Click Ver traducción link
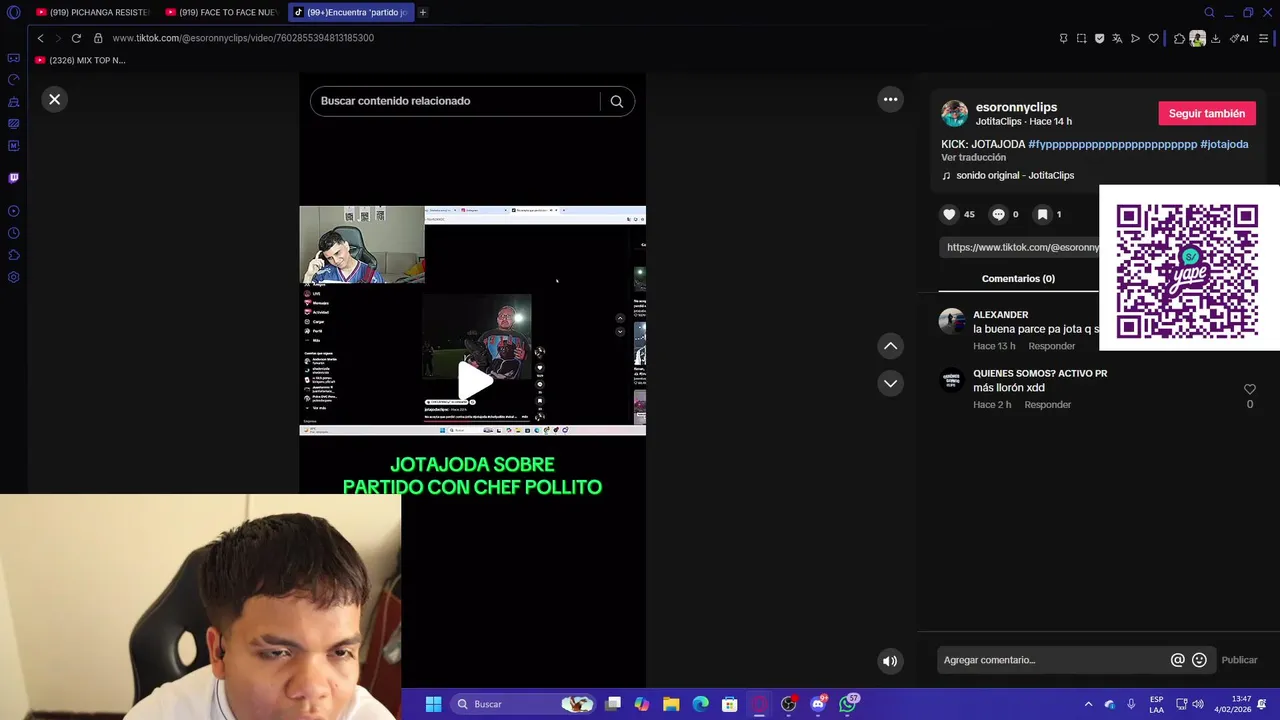The image size is (1280, 720). point(973,158)
